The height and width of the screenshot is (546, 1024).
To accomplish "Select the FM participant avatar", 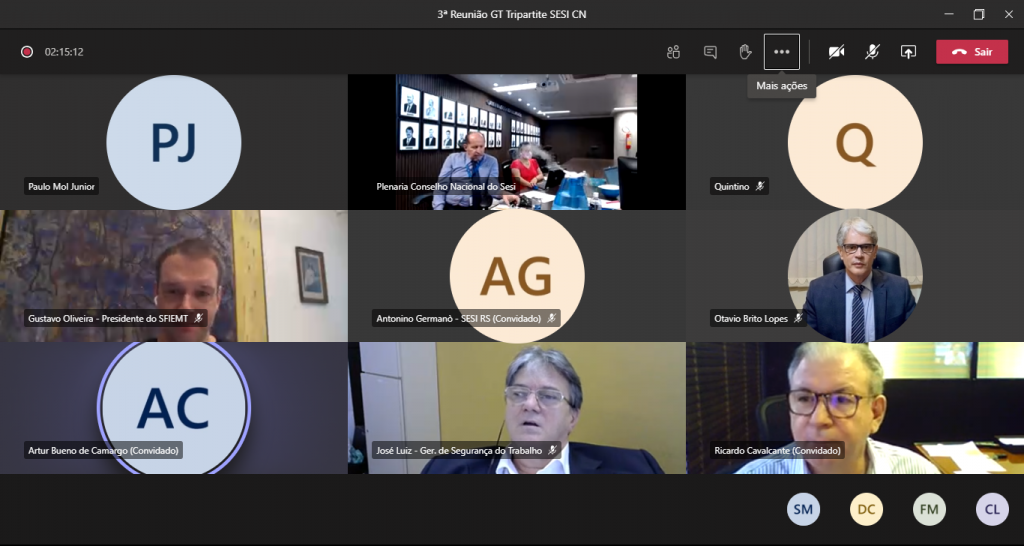I will pos(929,509).
